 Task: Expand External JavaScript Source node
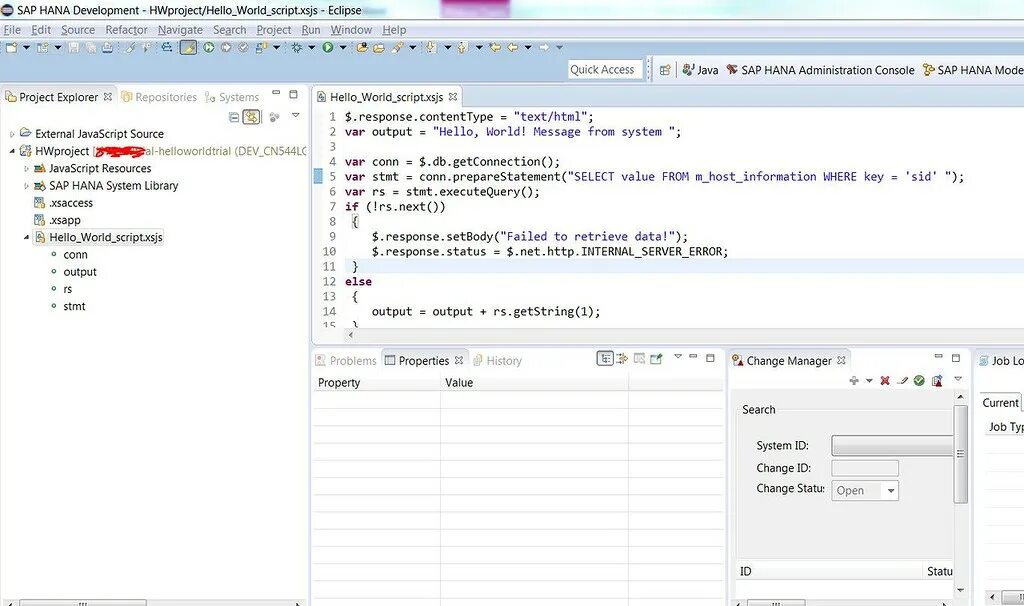(x=12, y=135)
